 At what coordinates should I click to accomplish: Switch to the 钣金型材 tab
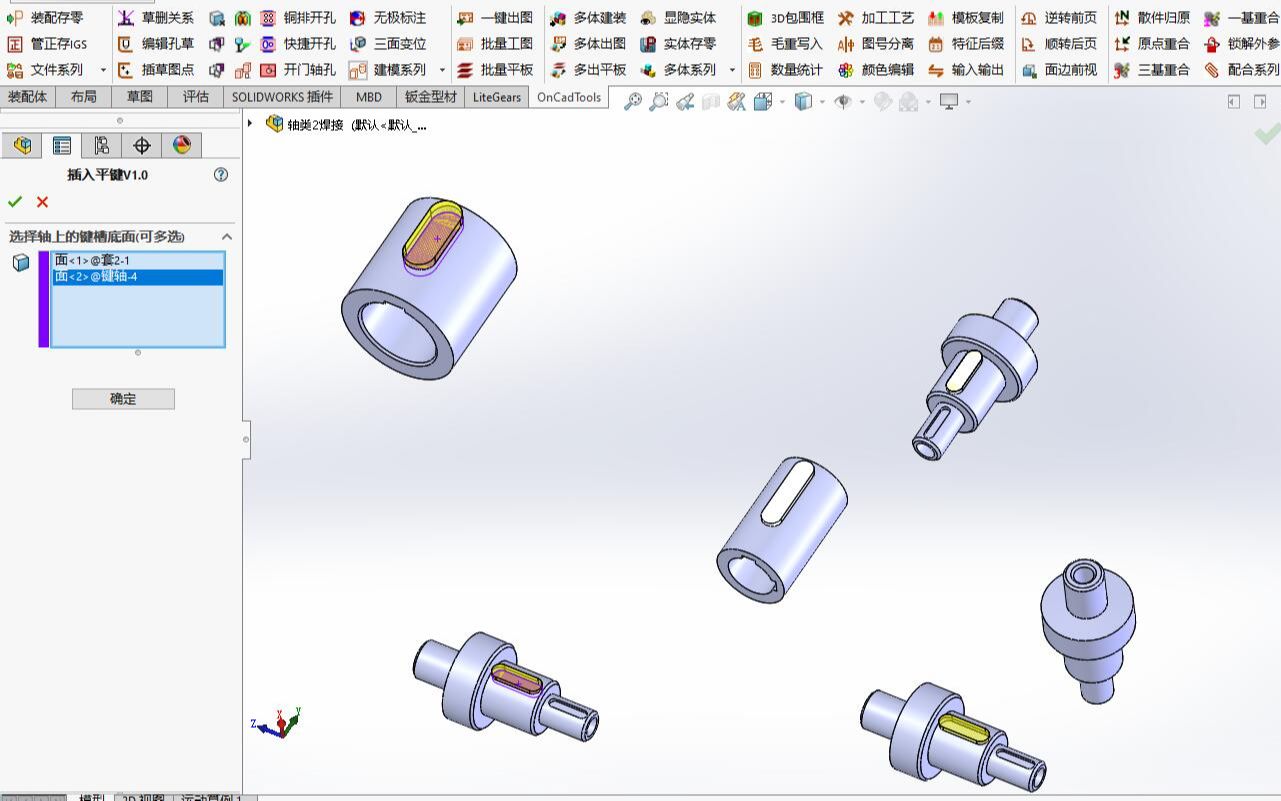[x=431, y=96]
